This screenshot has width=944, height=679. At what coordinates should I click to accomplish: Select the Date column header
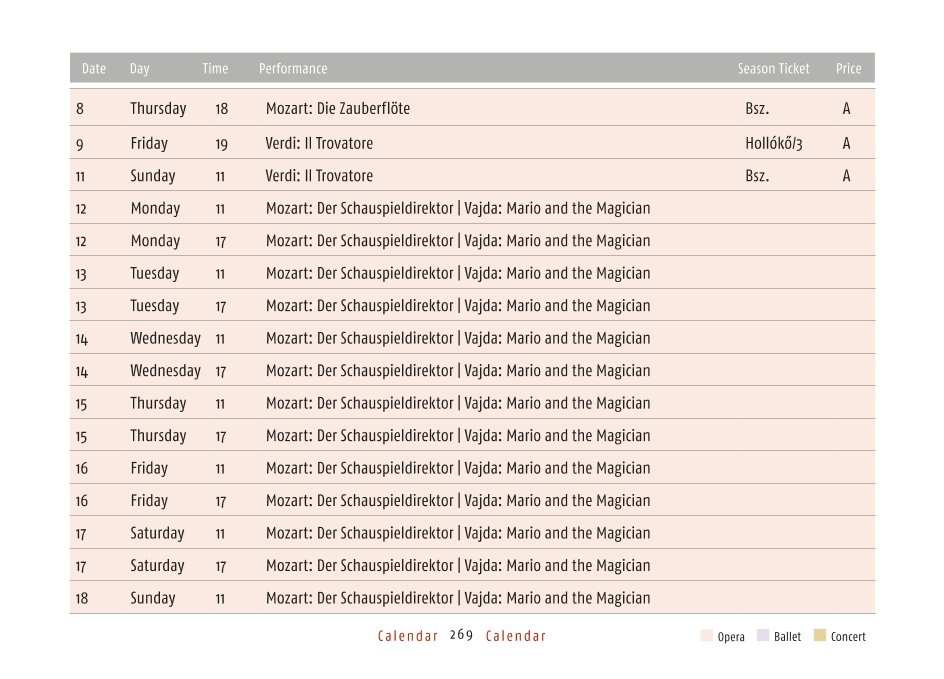pyautogui.click(x=94, y=69)
